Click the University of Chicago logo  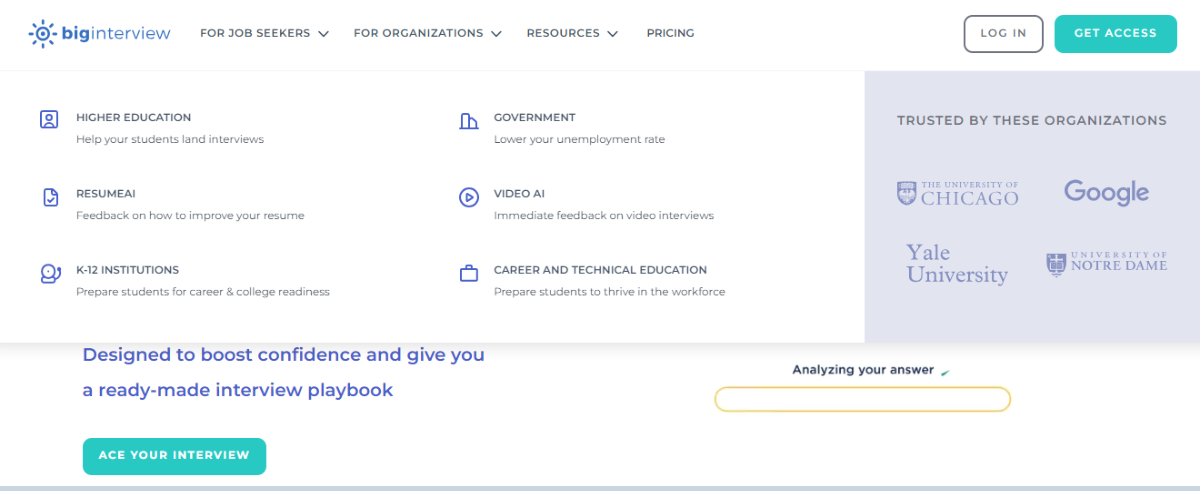[x=957, y=193]
